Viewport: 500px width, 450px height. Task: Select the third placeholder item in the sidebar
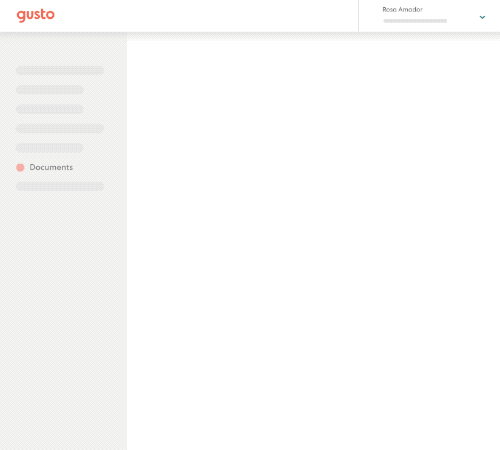pos(50,109)
